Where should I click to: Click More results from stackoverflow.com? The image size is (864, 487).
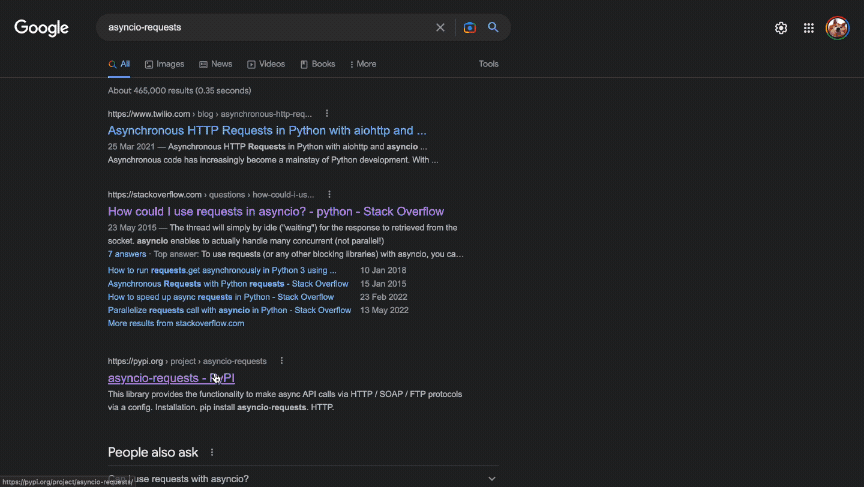click(176, 323)
